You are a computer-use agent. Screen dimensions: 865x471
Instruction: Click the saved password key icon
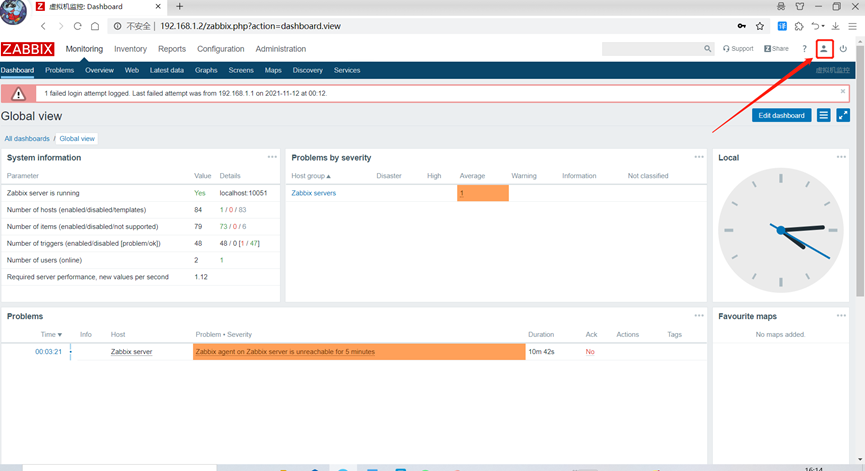point(742,26)
